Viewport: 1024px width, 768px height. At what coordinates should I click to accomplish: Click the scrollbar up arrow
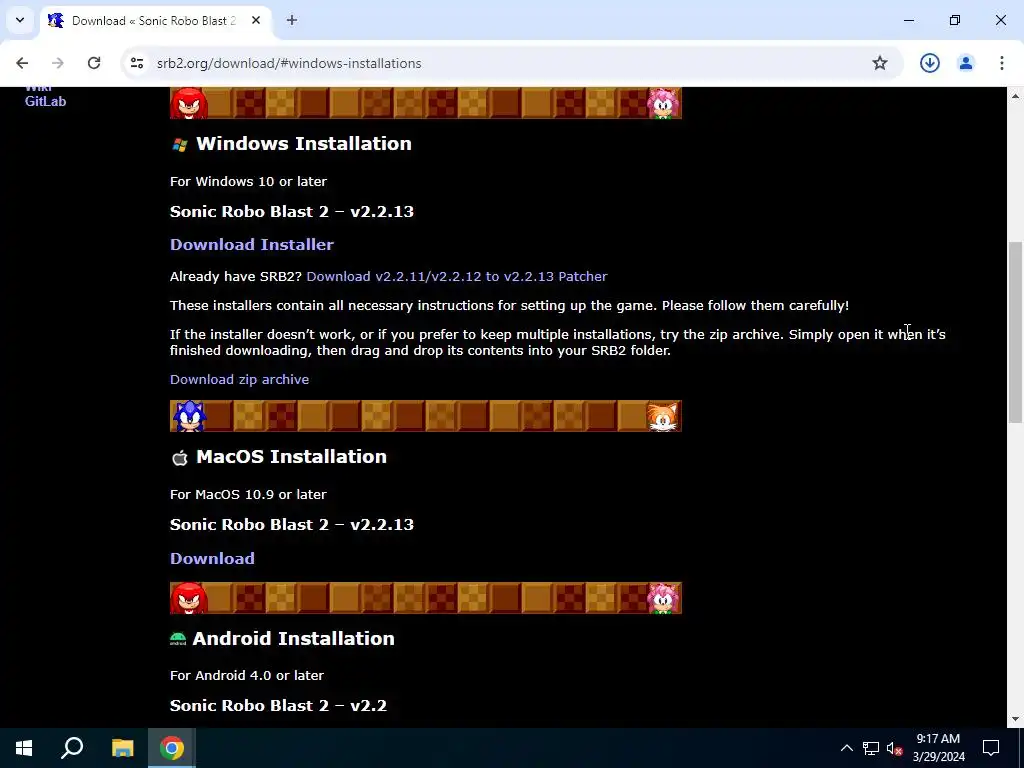[1015, 95]
